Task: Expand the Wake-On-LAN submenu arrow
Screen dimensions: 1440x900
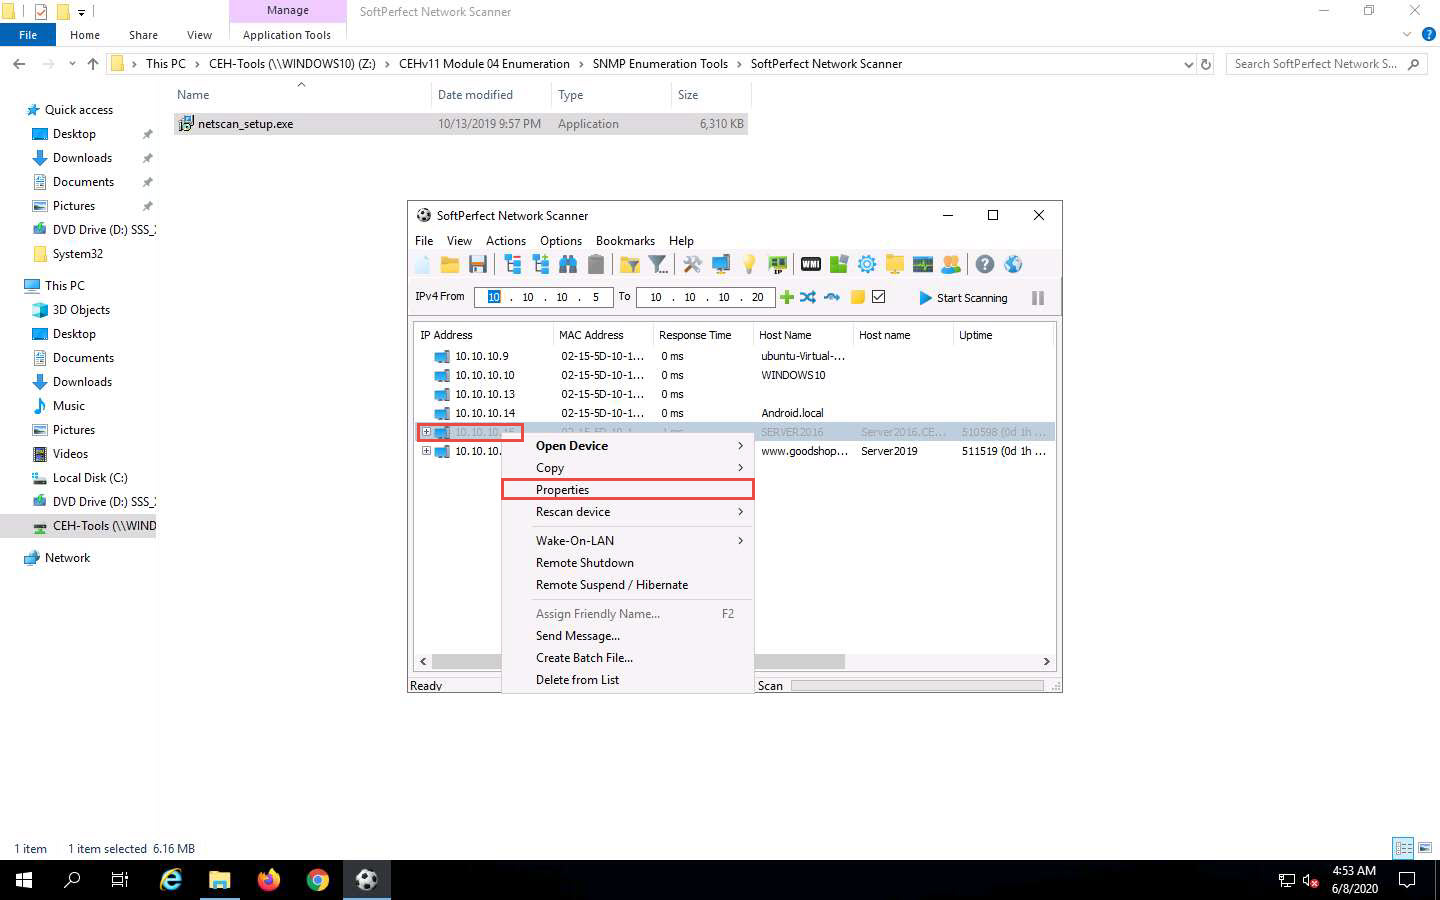Action: click(740, 541)
